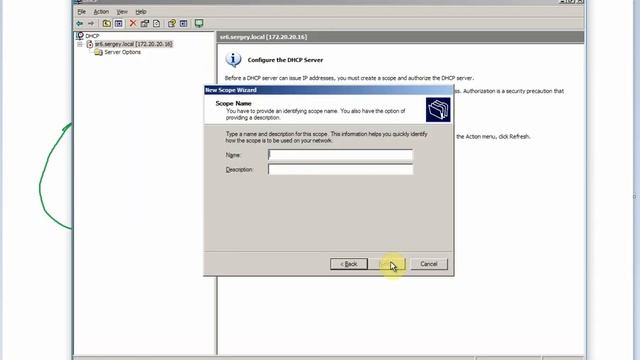Click the Forward arrow in the DHCP toolbar
Image resolution: width=640 pixels, height=360 pixels.
pyautogui.click(x=91, y=24)
